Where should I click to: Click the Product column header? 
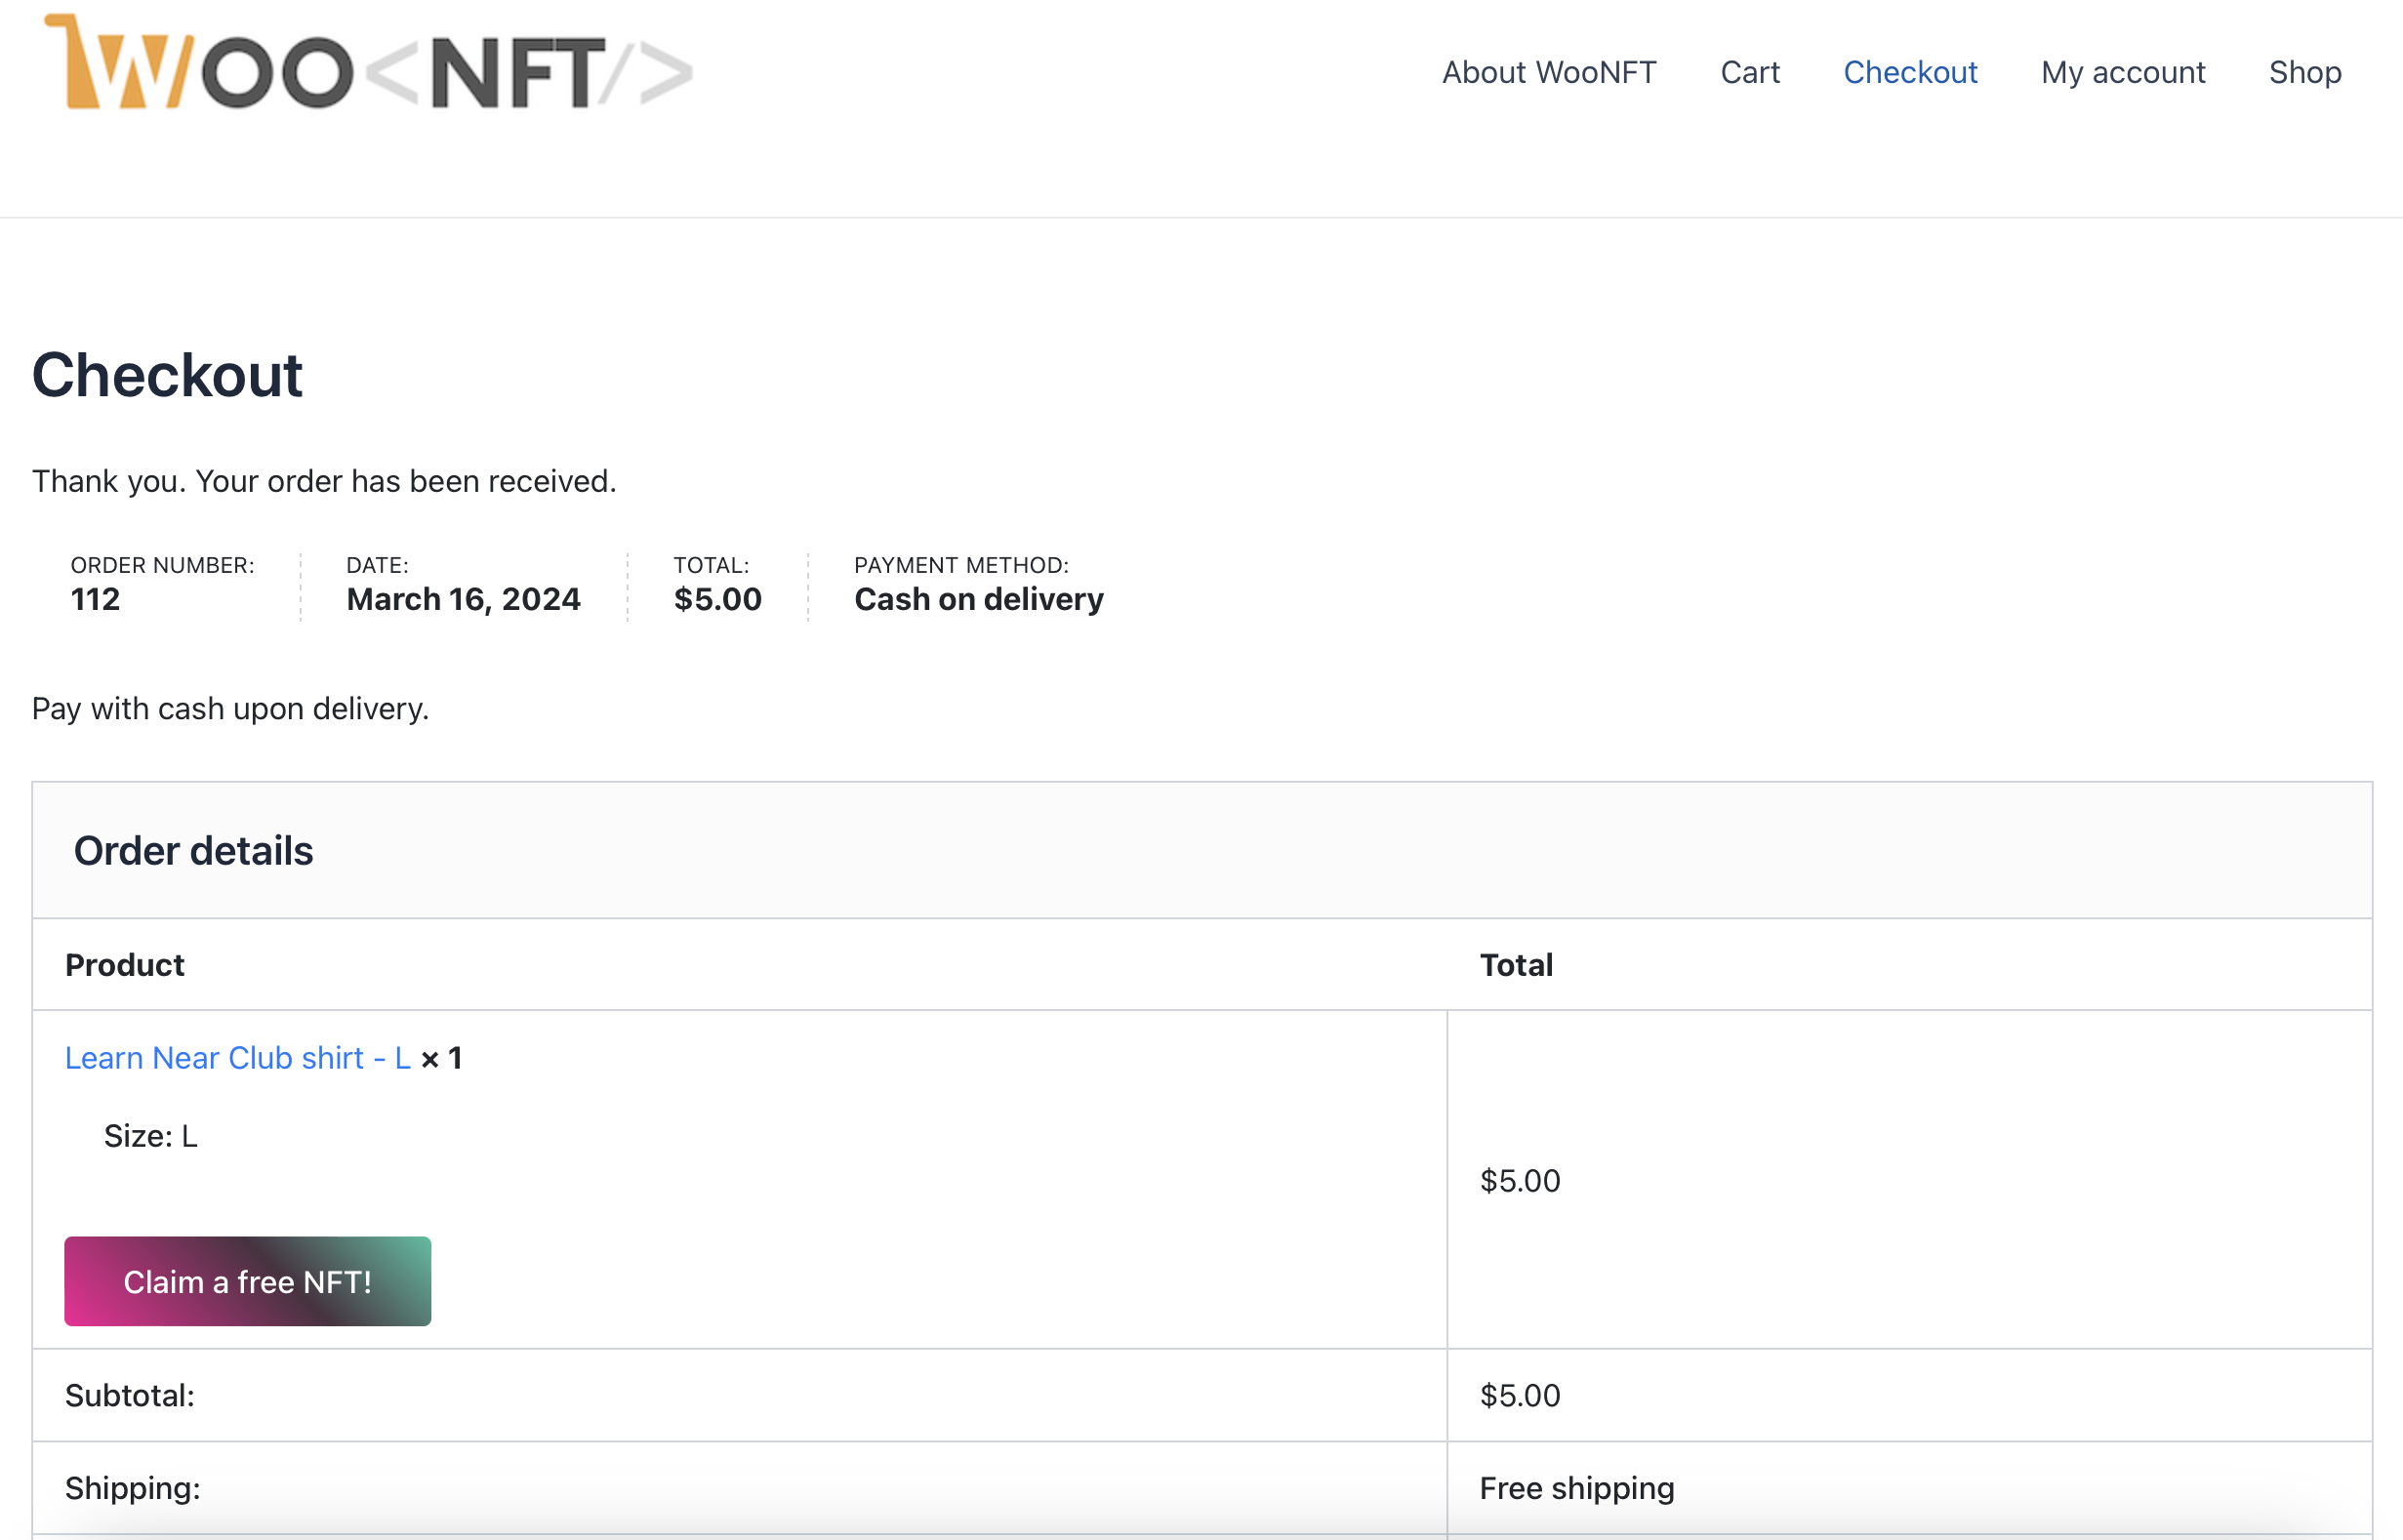pyautogui.click(x=125, y=965)
